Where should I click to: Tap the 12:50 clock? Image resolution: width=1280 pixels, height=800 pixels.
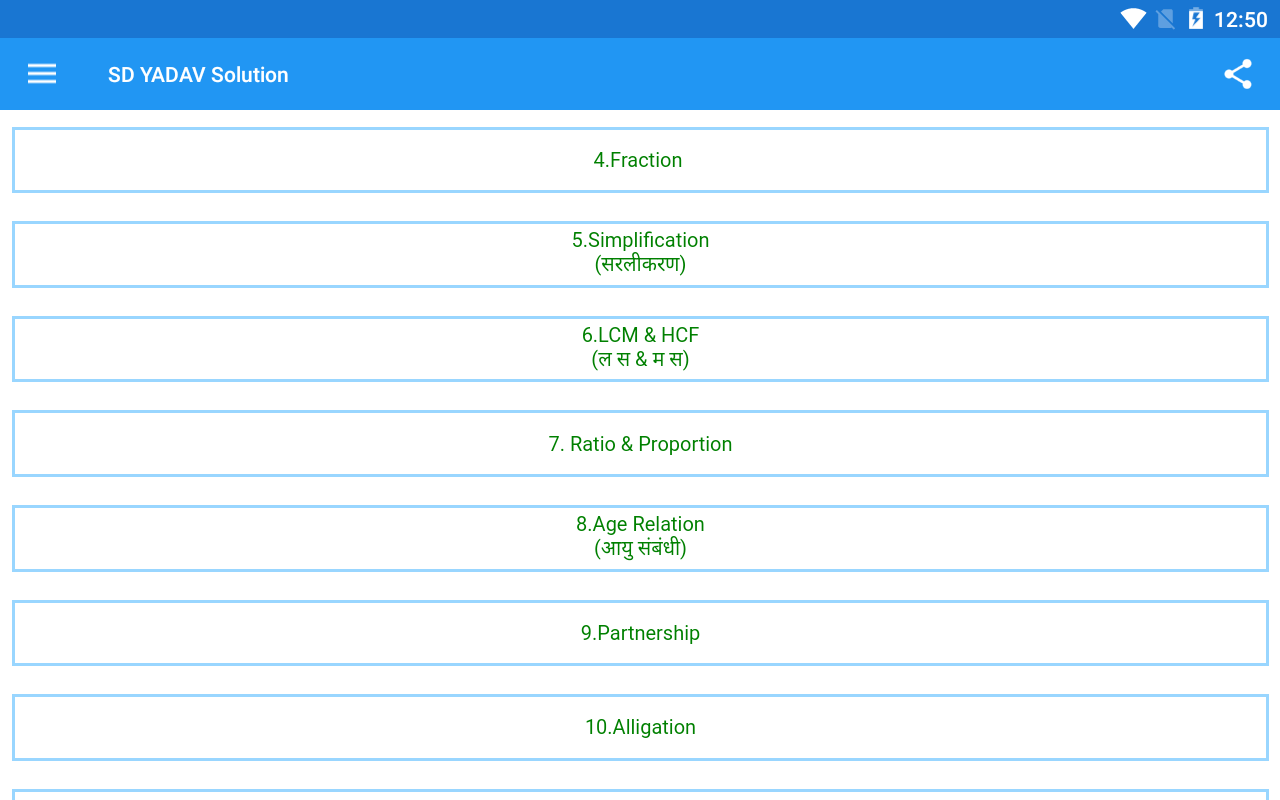click(1241, 20)
